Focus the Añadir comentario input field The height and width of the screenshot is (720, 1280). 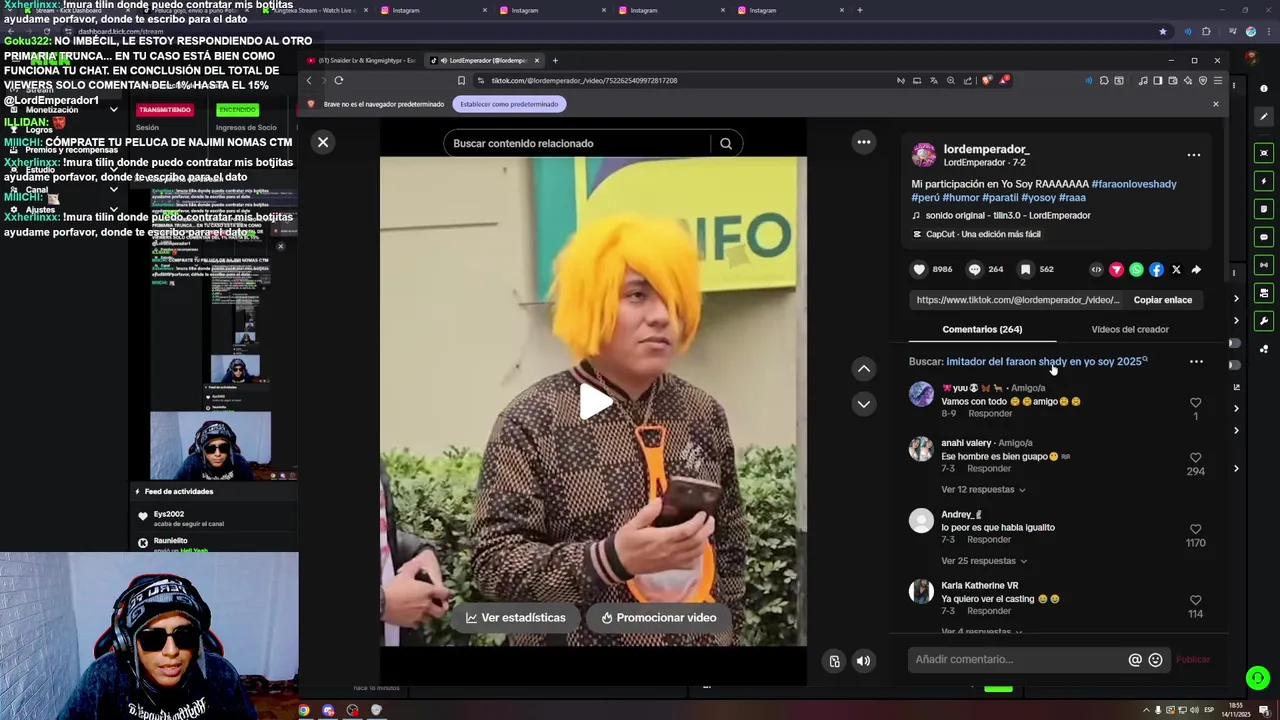1017,659
